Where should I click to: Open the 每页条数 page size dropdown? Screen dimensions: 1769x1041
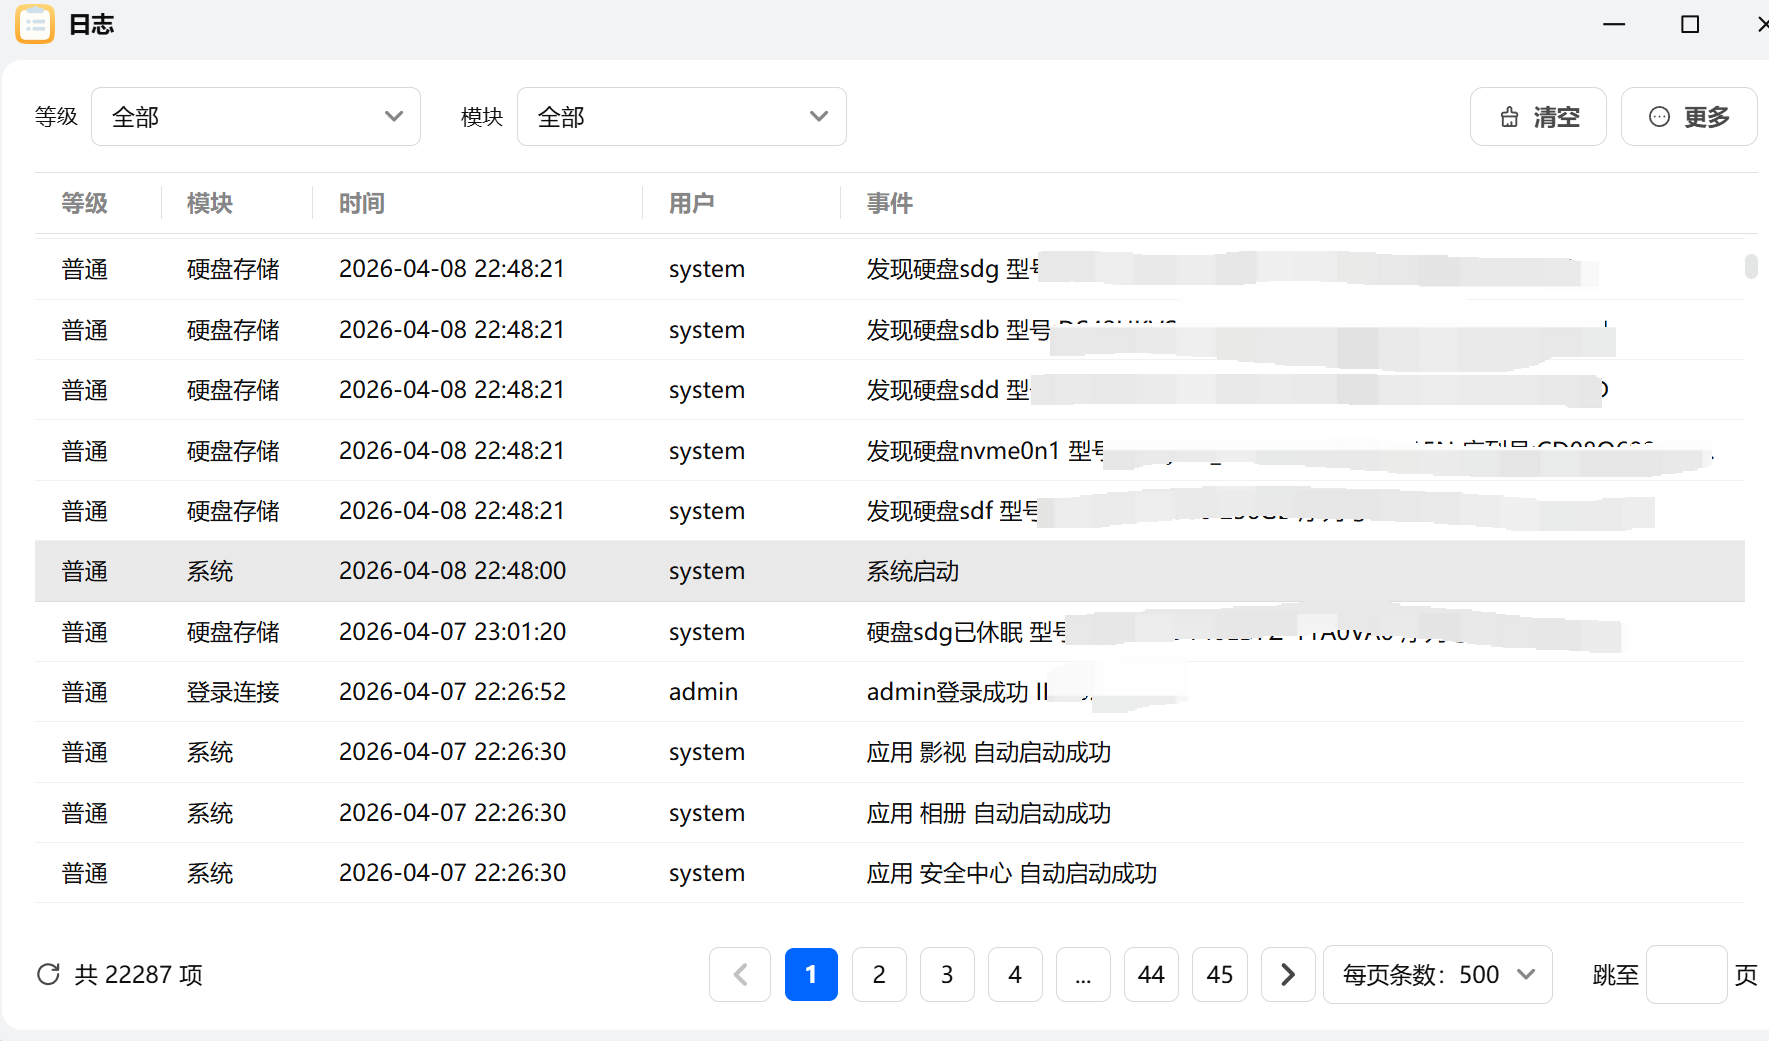(x=1437, y=974)
